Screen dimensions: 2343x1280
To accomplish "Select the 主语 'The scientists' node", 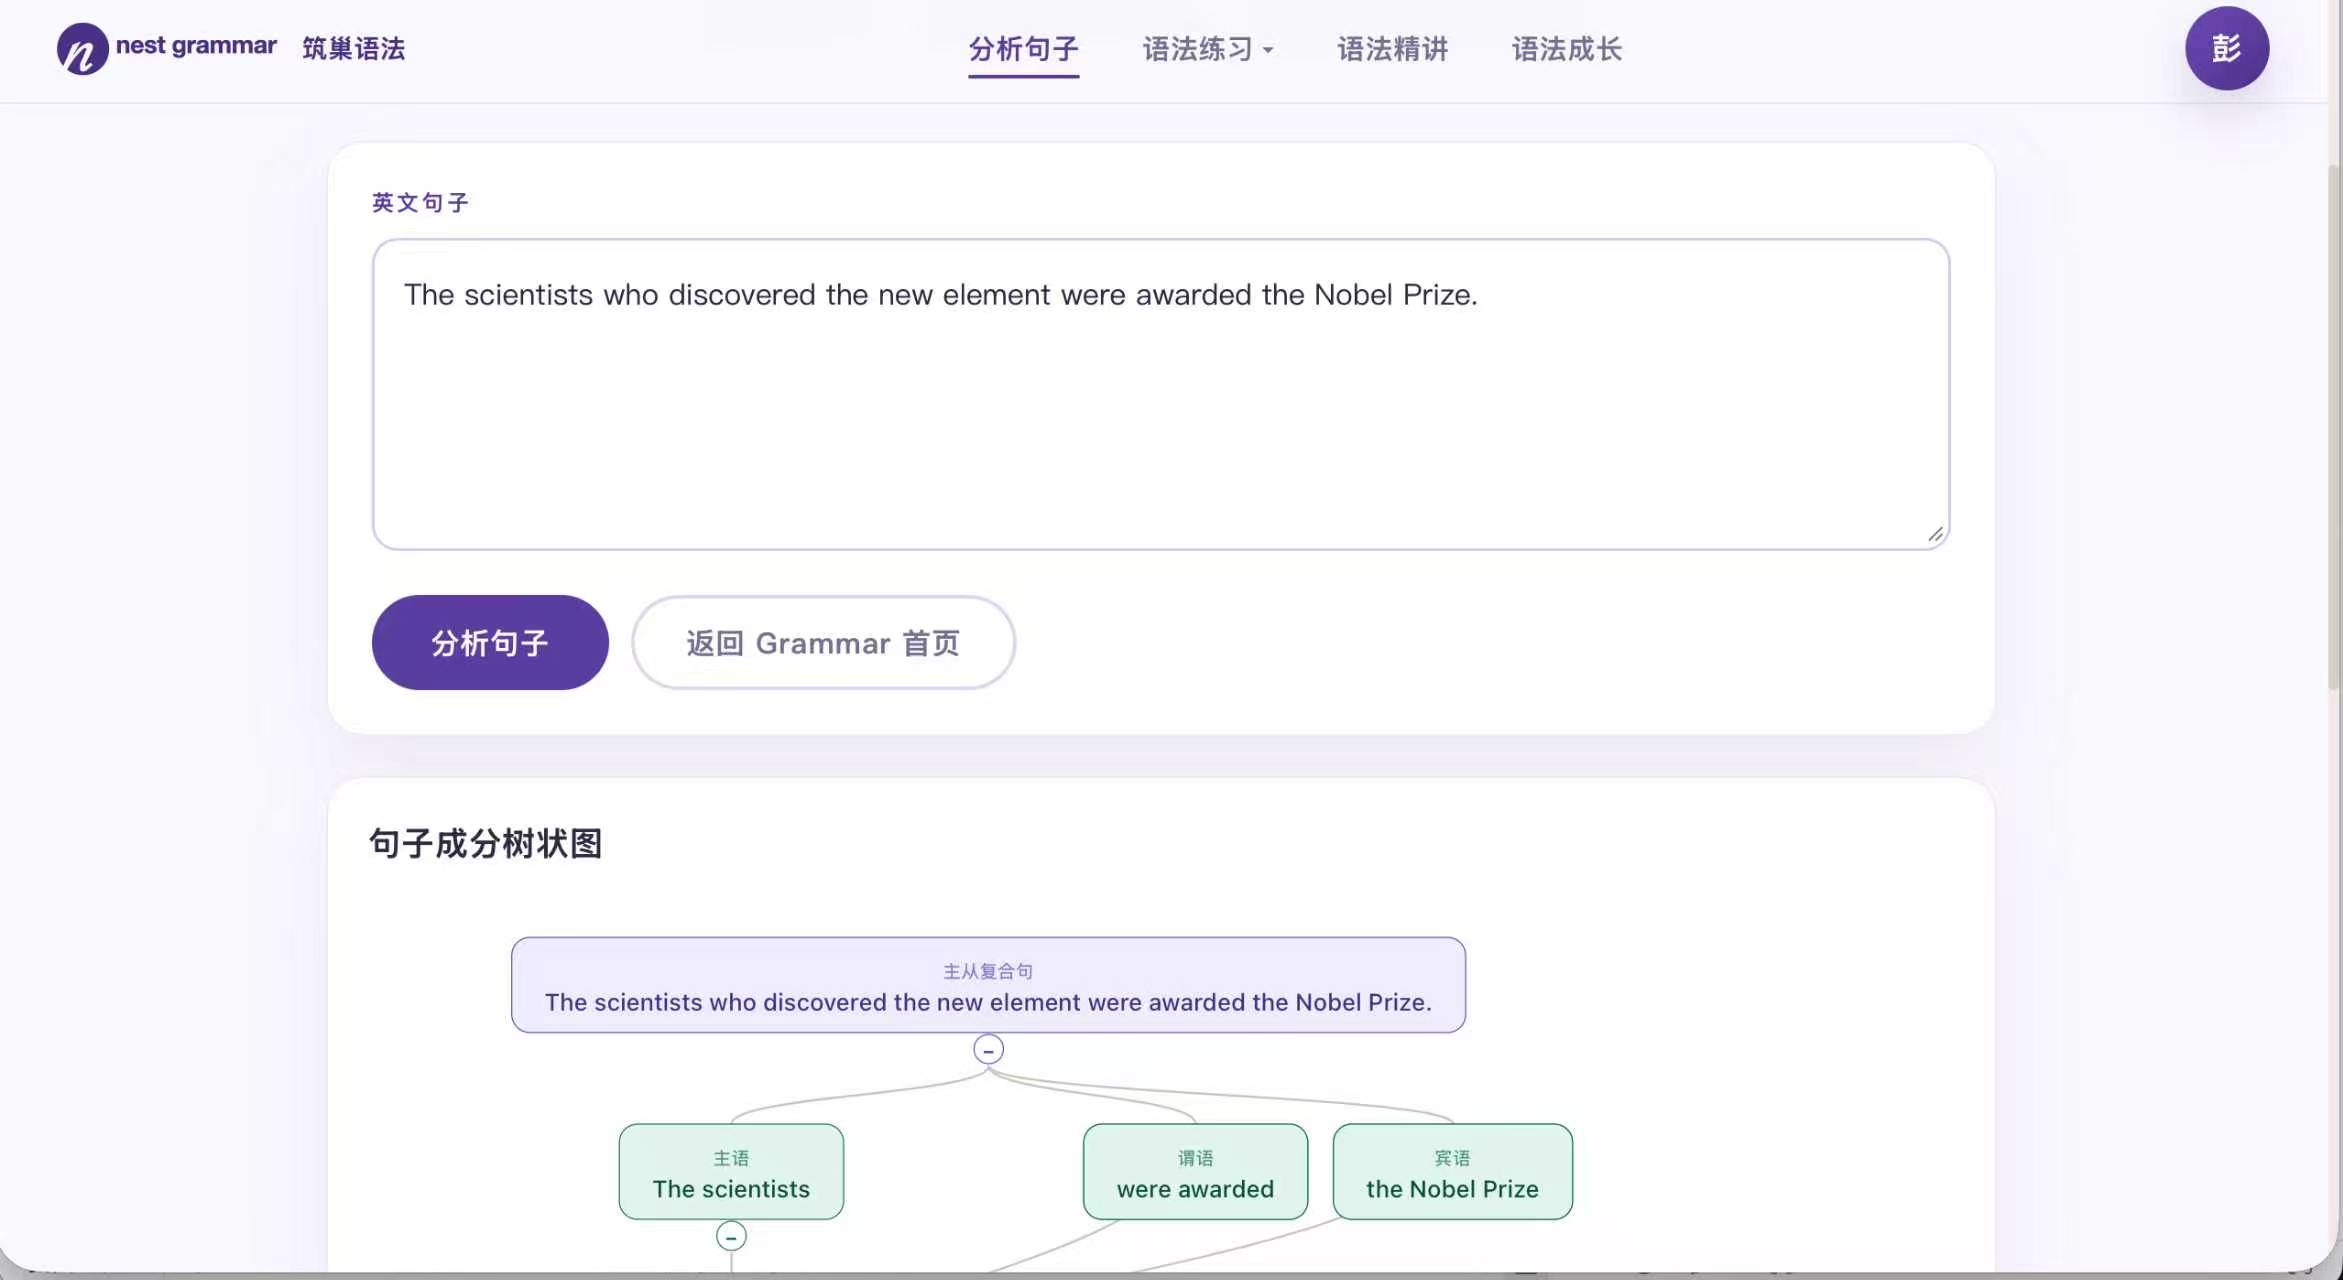I will coord(731,1172).
